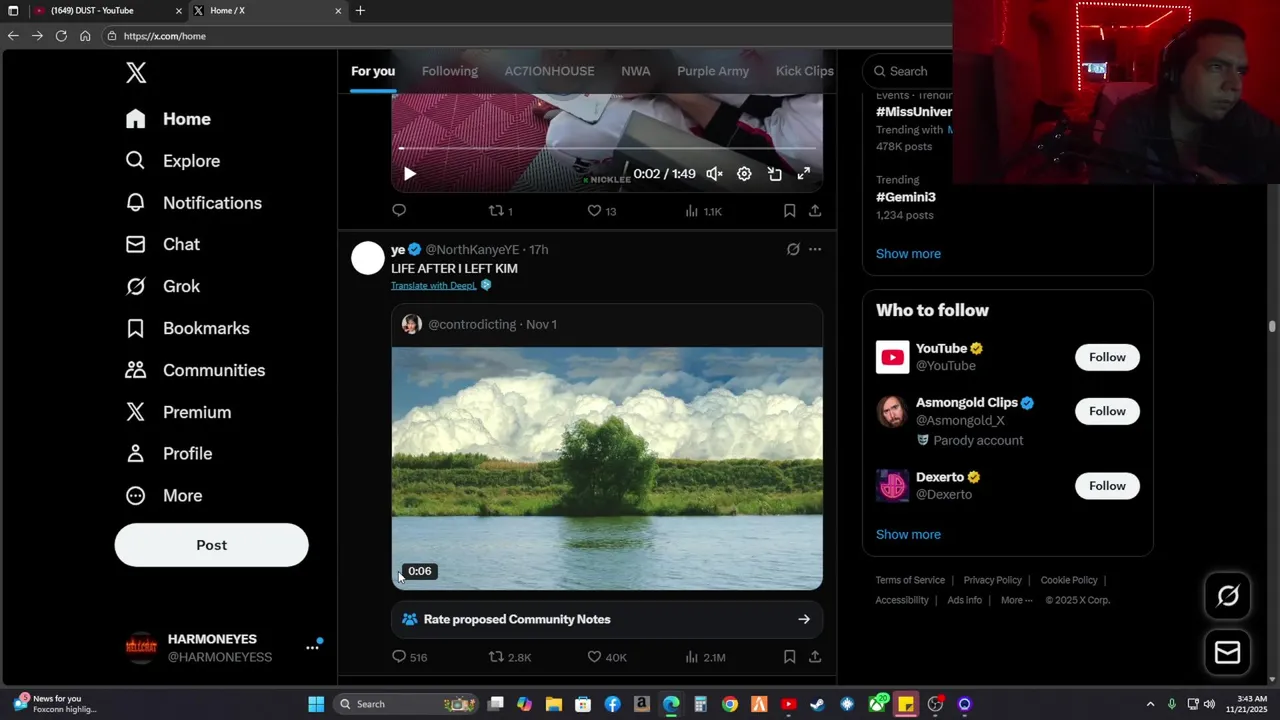Toggle picture-in-picture on the top video
The image size is (1280, 720).
[774, 174]
